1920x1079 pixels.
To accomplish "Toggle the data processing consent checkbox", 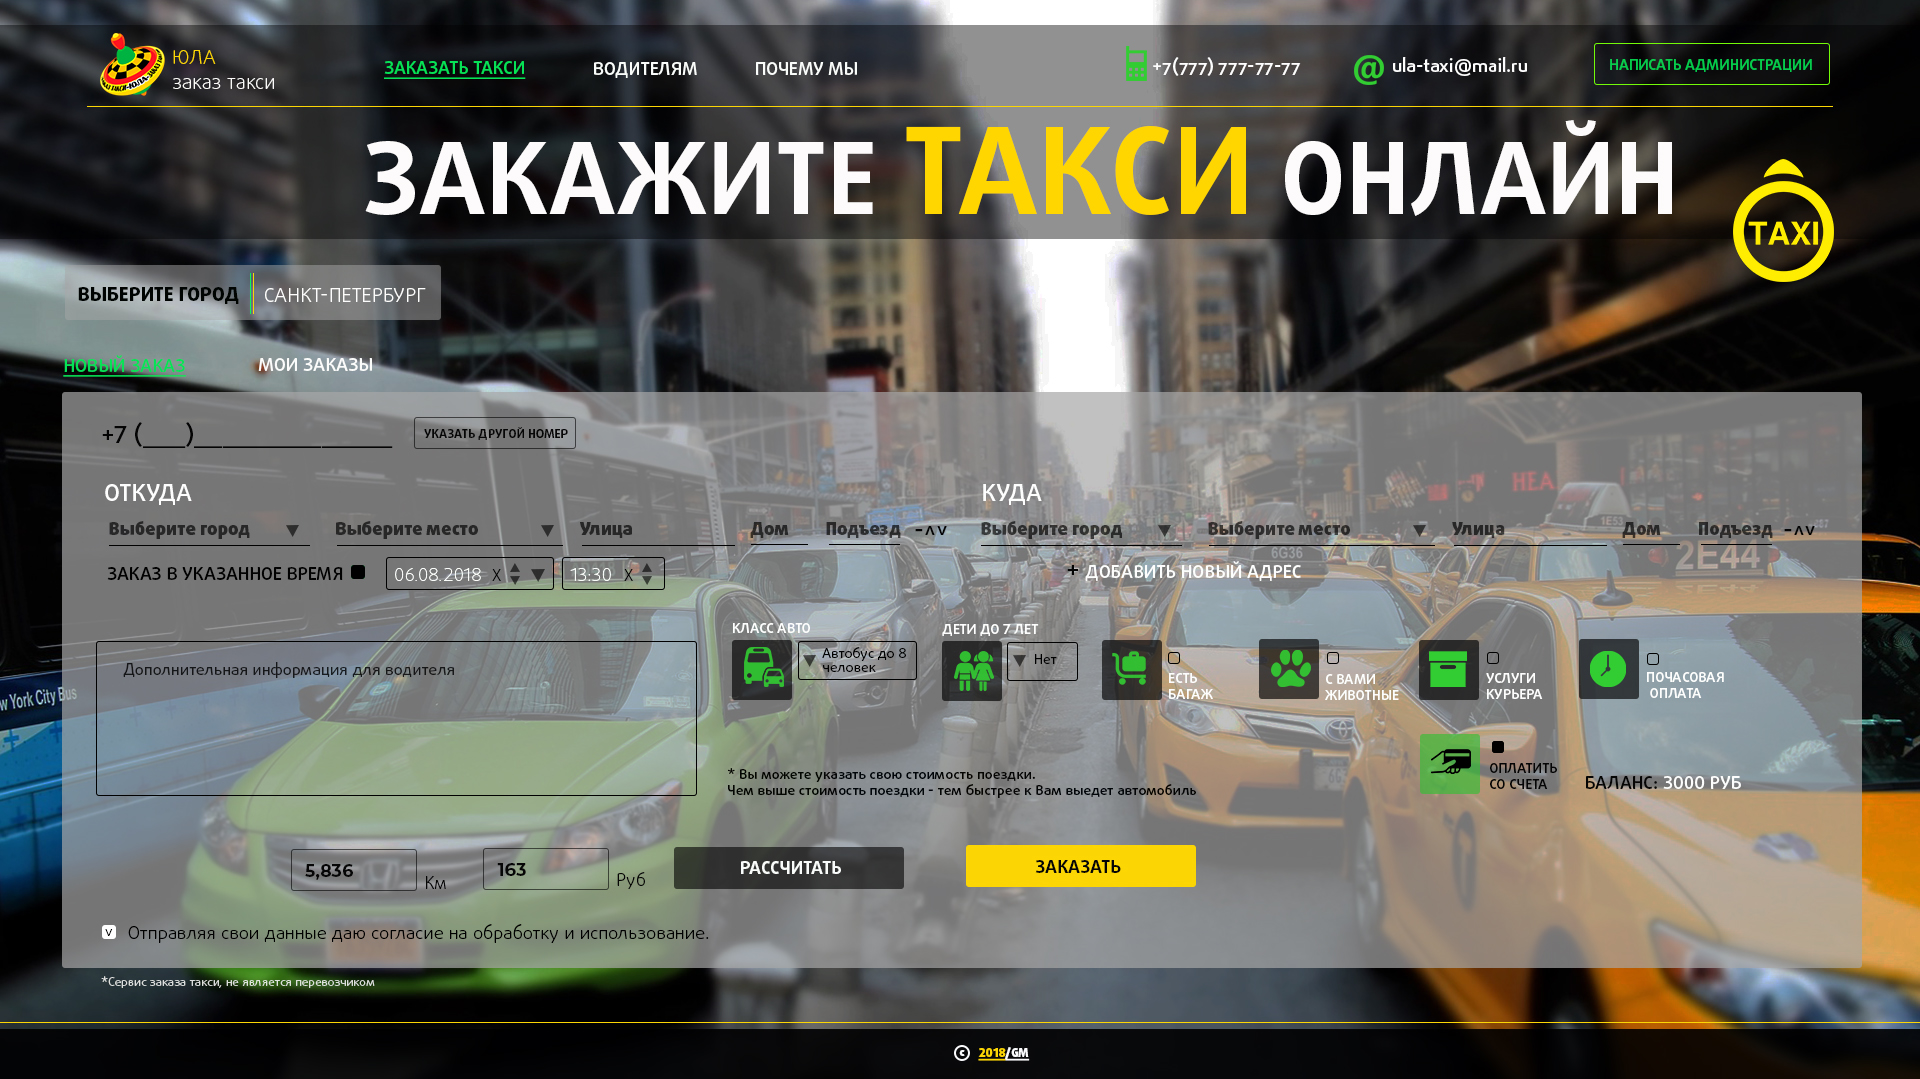I will 109,932.
